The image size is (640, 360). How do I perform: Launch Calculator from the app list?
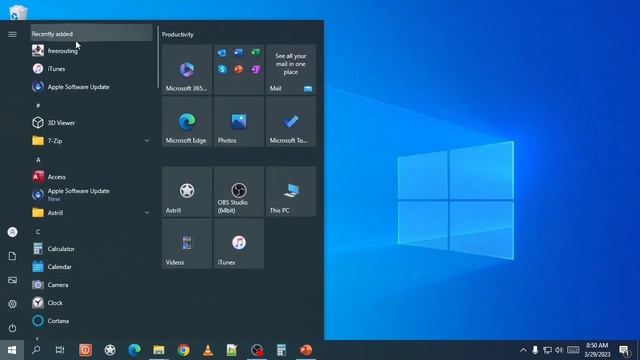click(92, 249)
